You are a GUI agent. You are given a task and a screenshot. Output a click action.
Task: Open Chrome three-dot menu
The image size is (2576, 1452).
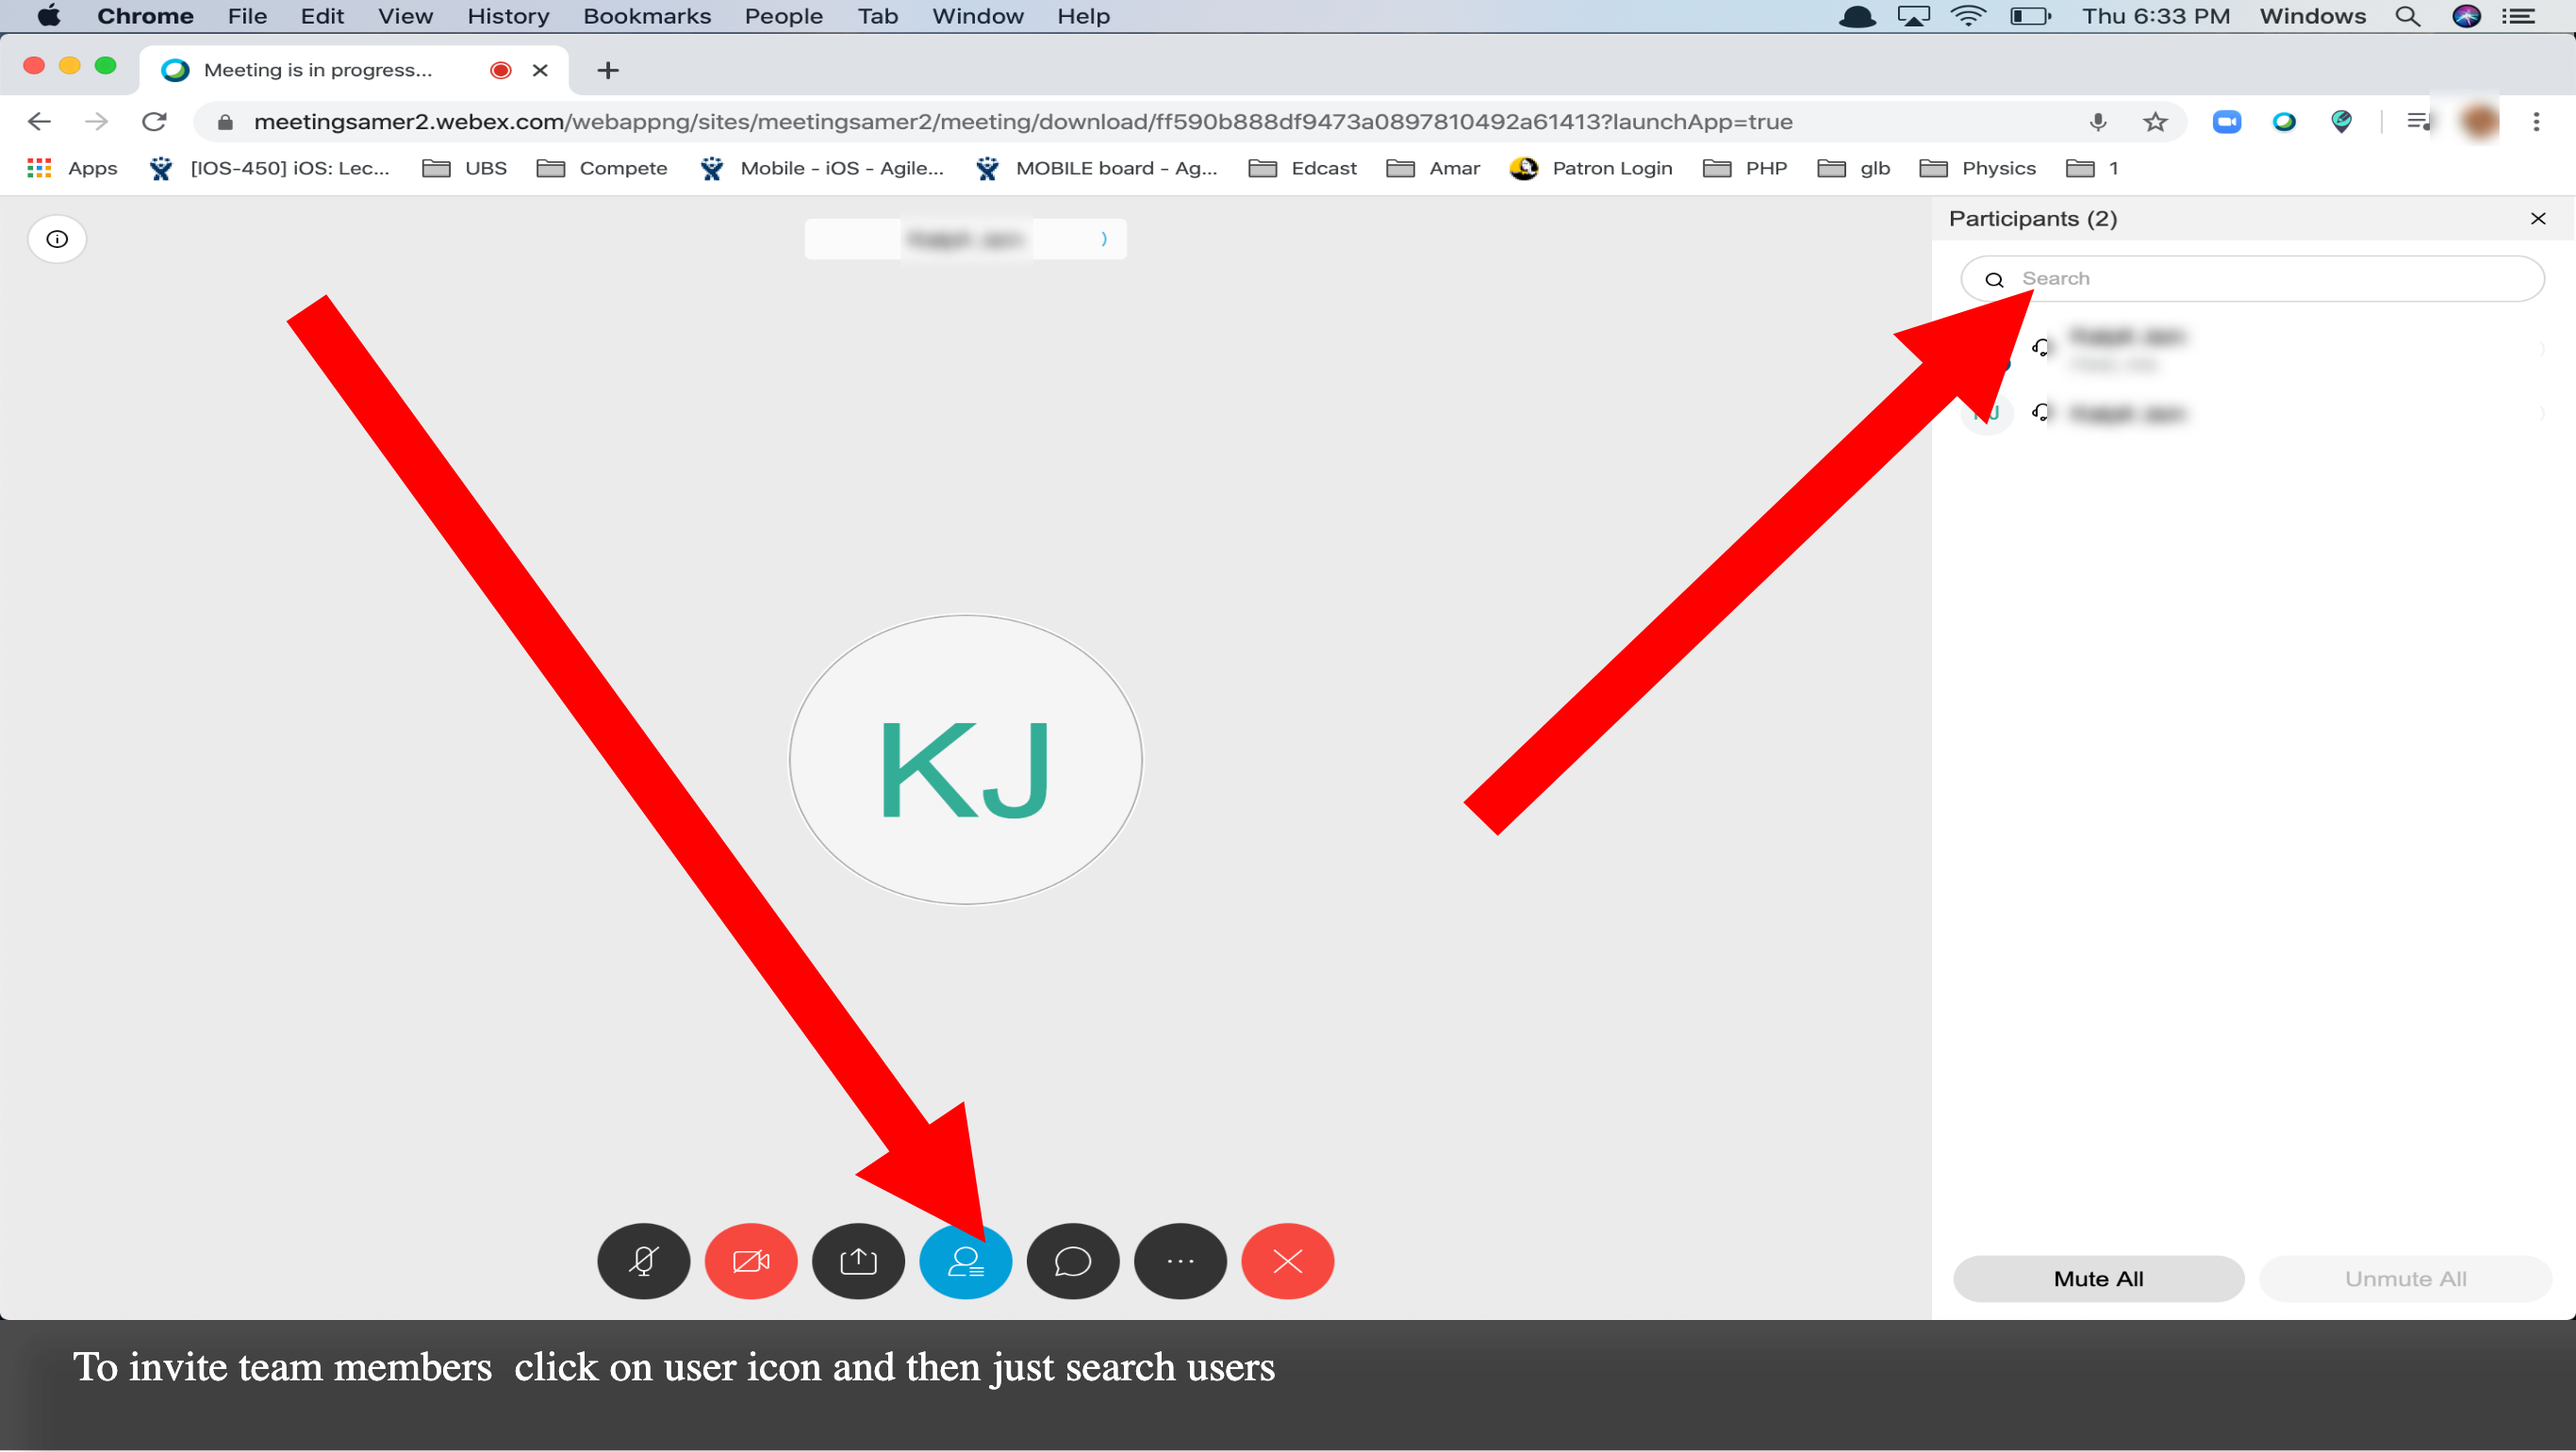coord(2535,122)
